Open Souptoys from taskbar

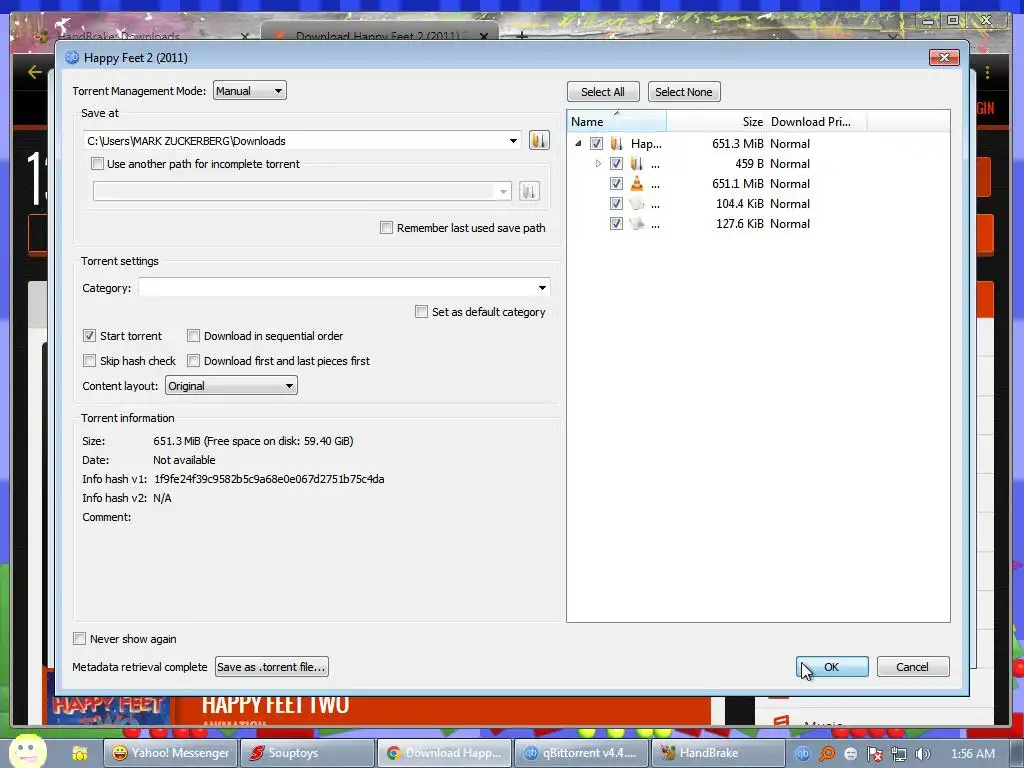(308, 753)
